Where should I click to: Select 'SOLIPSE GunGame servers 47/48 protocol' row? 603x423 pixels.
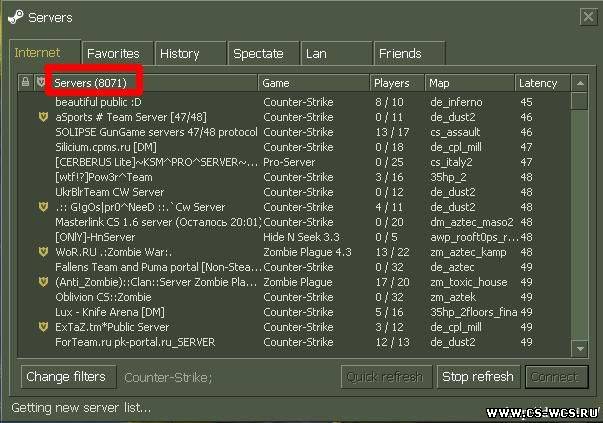[294, 132]
